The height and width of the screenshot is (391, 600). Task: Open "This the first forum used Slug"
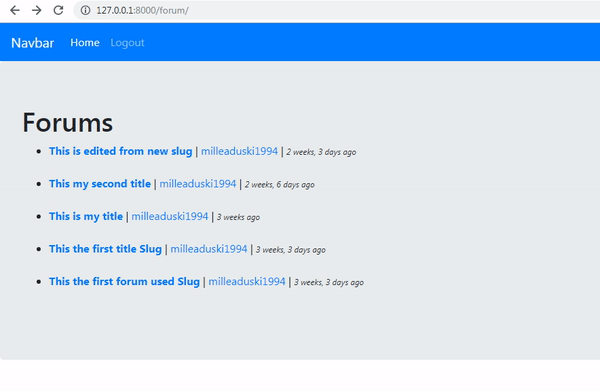coord(124,281)
